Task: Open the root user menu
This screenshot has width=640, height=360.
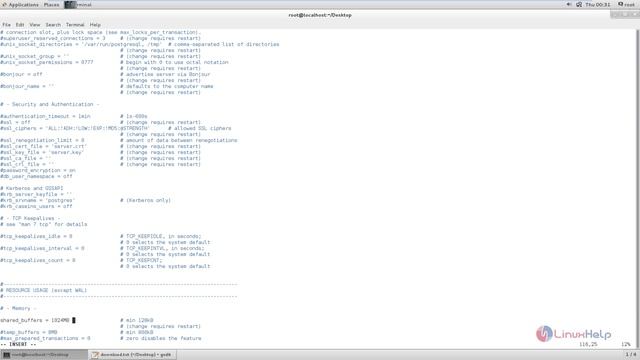Action: pyautogui.click(x=627, y=4)
